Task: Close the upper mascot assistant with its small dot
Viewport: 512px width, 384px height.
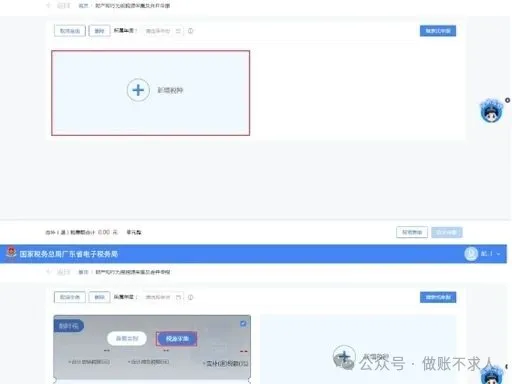Action: click(507, 100)
